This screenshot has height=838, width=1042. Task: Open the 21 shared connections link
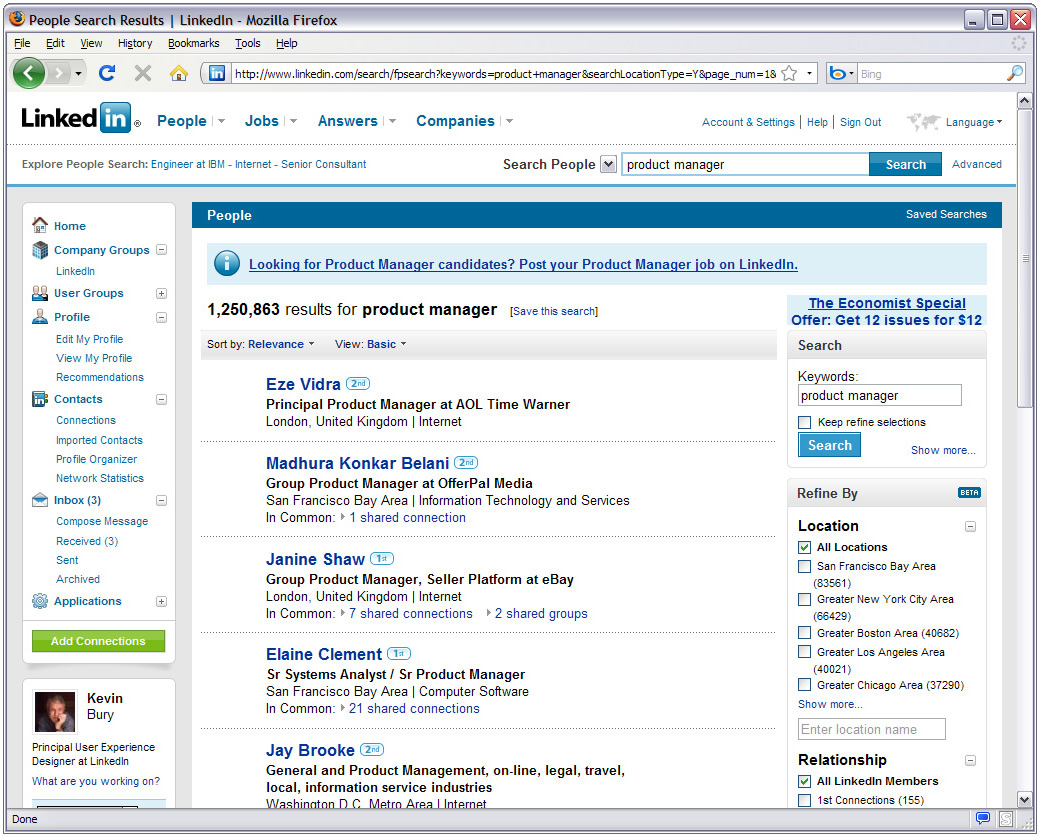414,708
